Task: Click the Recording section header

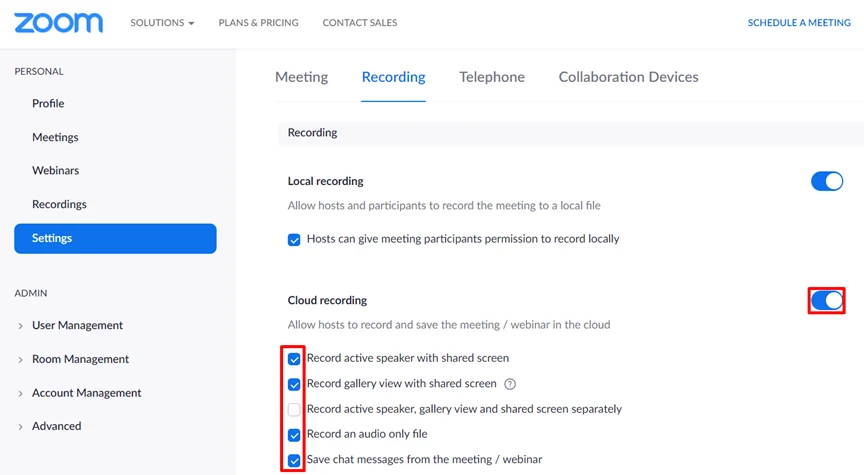Action: pos(312,133)
